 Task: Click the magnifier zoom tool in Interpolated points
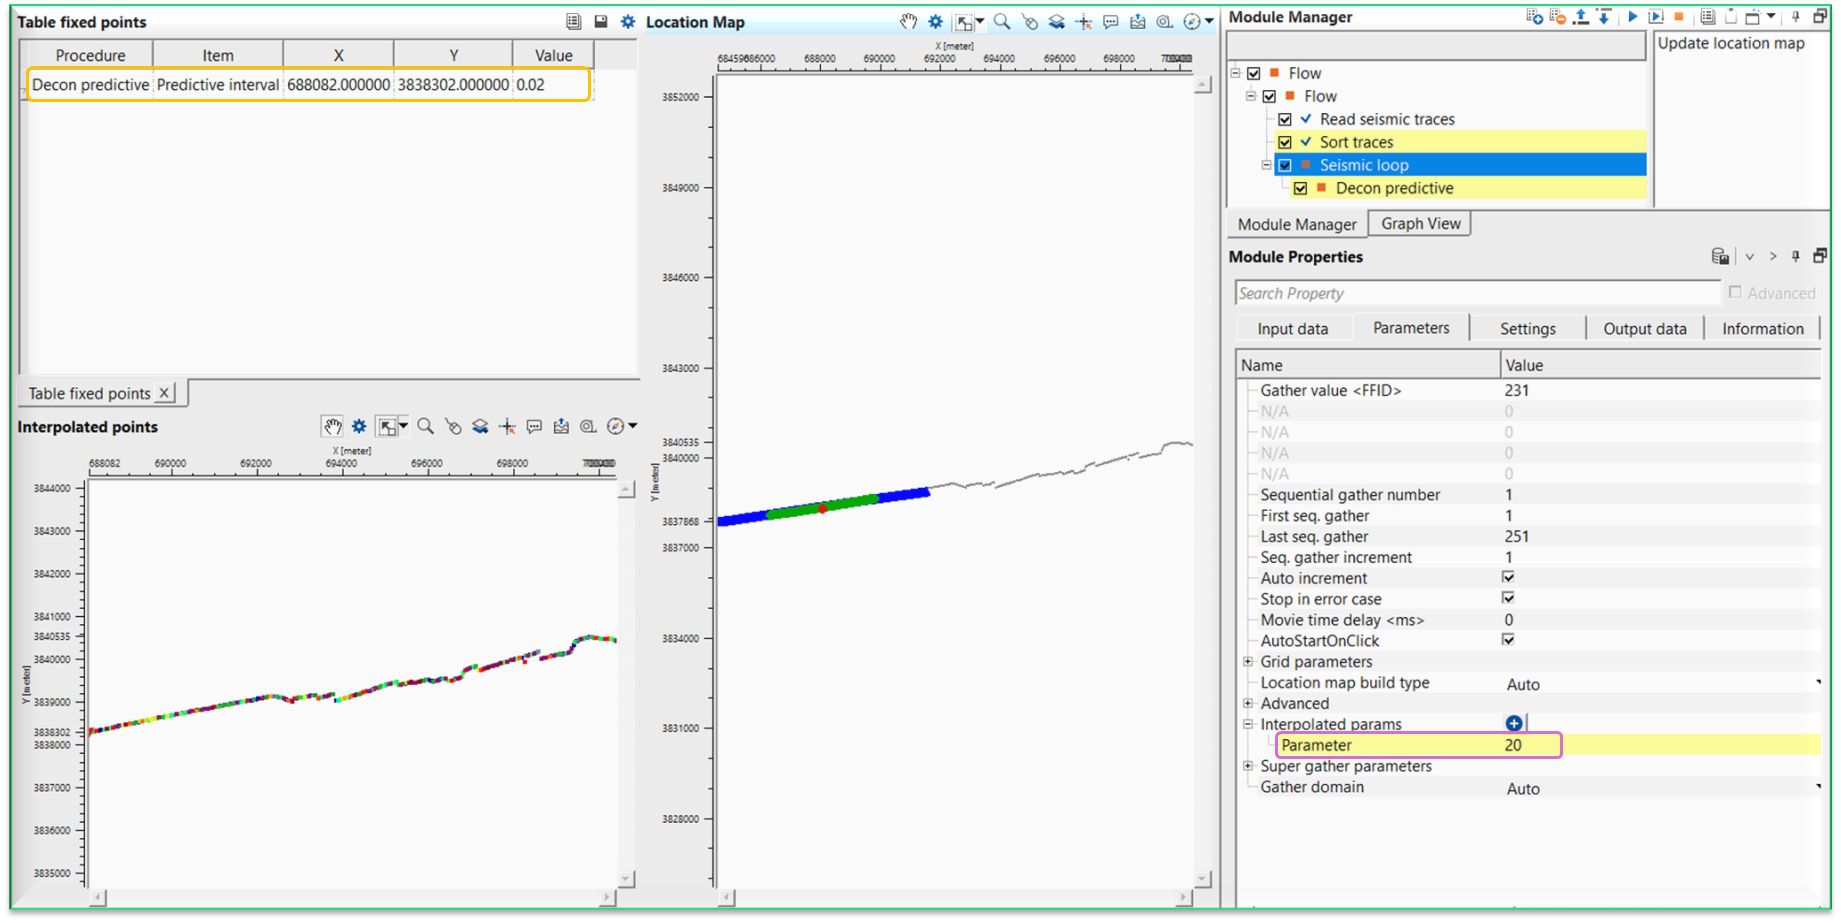coord(425,427)
